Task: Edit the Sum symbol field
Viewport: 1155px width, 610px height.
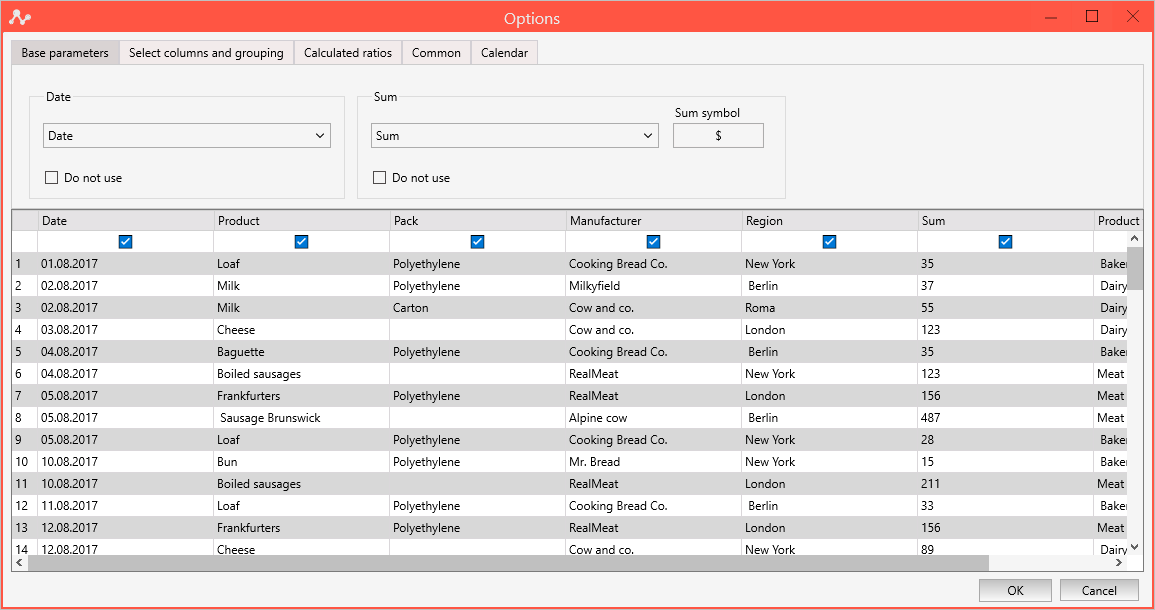Action: pos(718,136)
